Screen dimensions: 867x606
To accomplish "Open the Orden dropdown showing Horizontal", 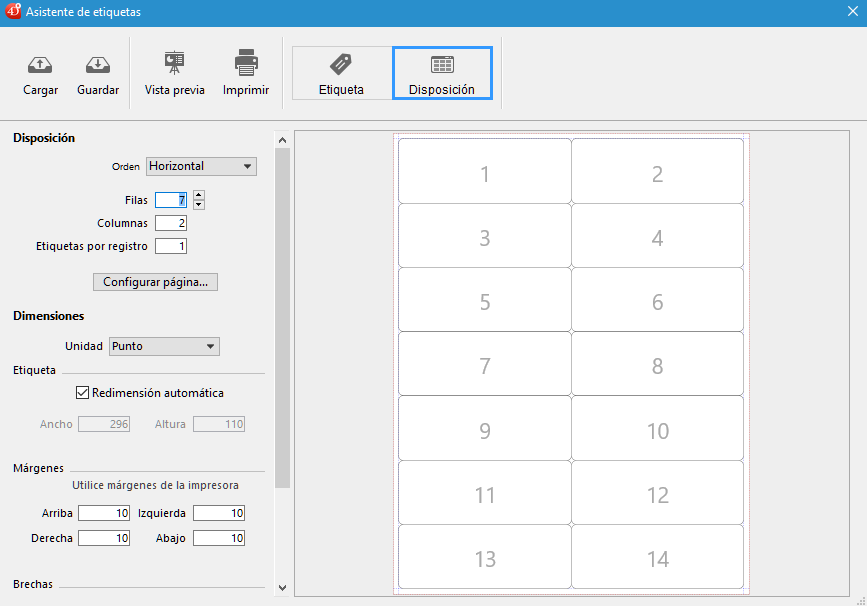I will point(201,166).
